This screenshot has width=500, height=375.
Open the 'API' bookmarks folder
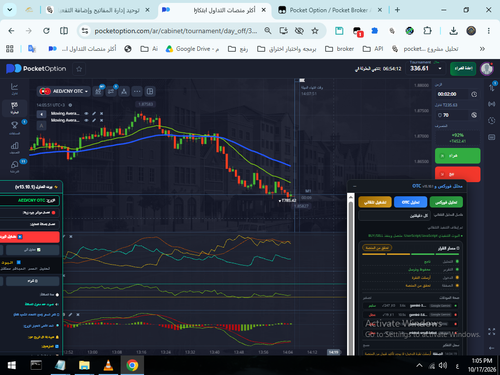[x=373, y=49]
